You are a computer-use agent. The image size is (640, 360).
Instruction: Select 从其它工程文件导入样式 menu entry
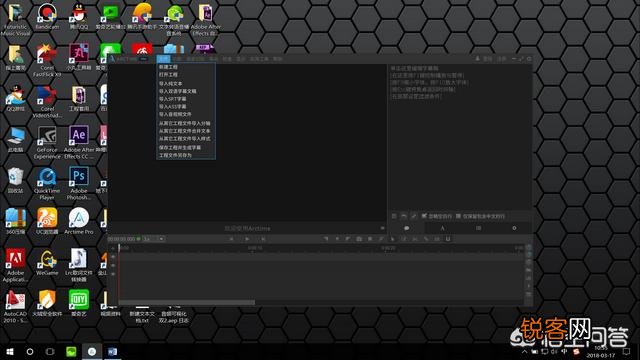click(x=186, y=139)
